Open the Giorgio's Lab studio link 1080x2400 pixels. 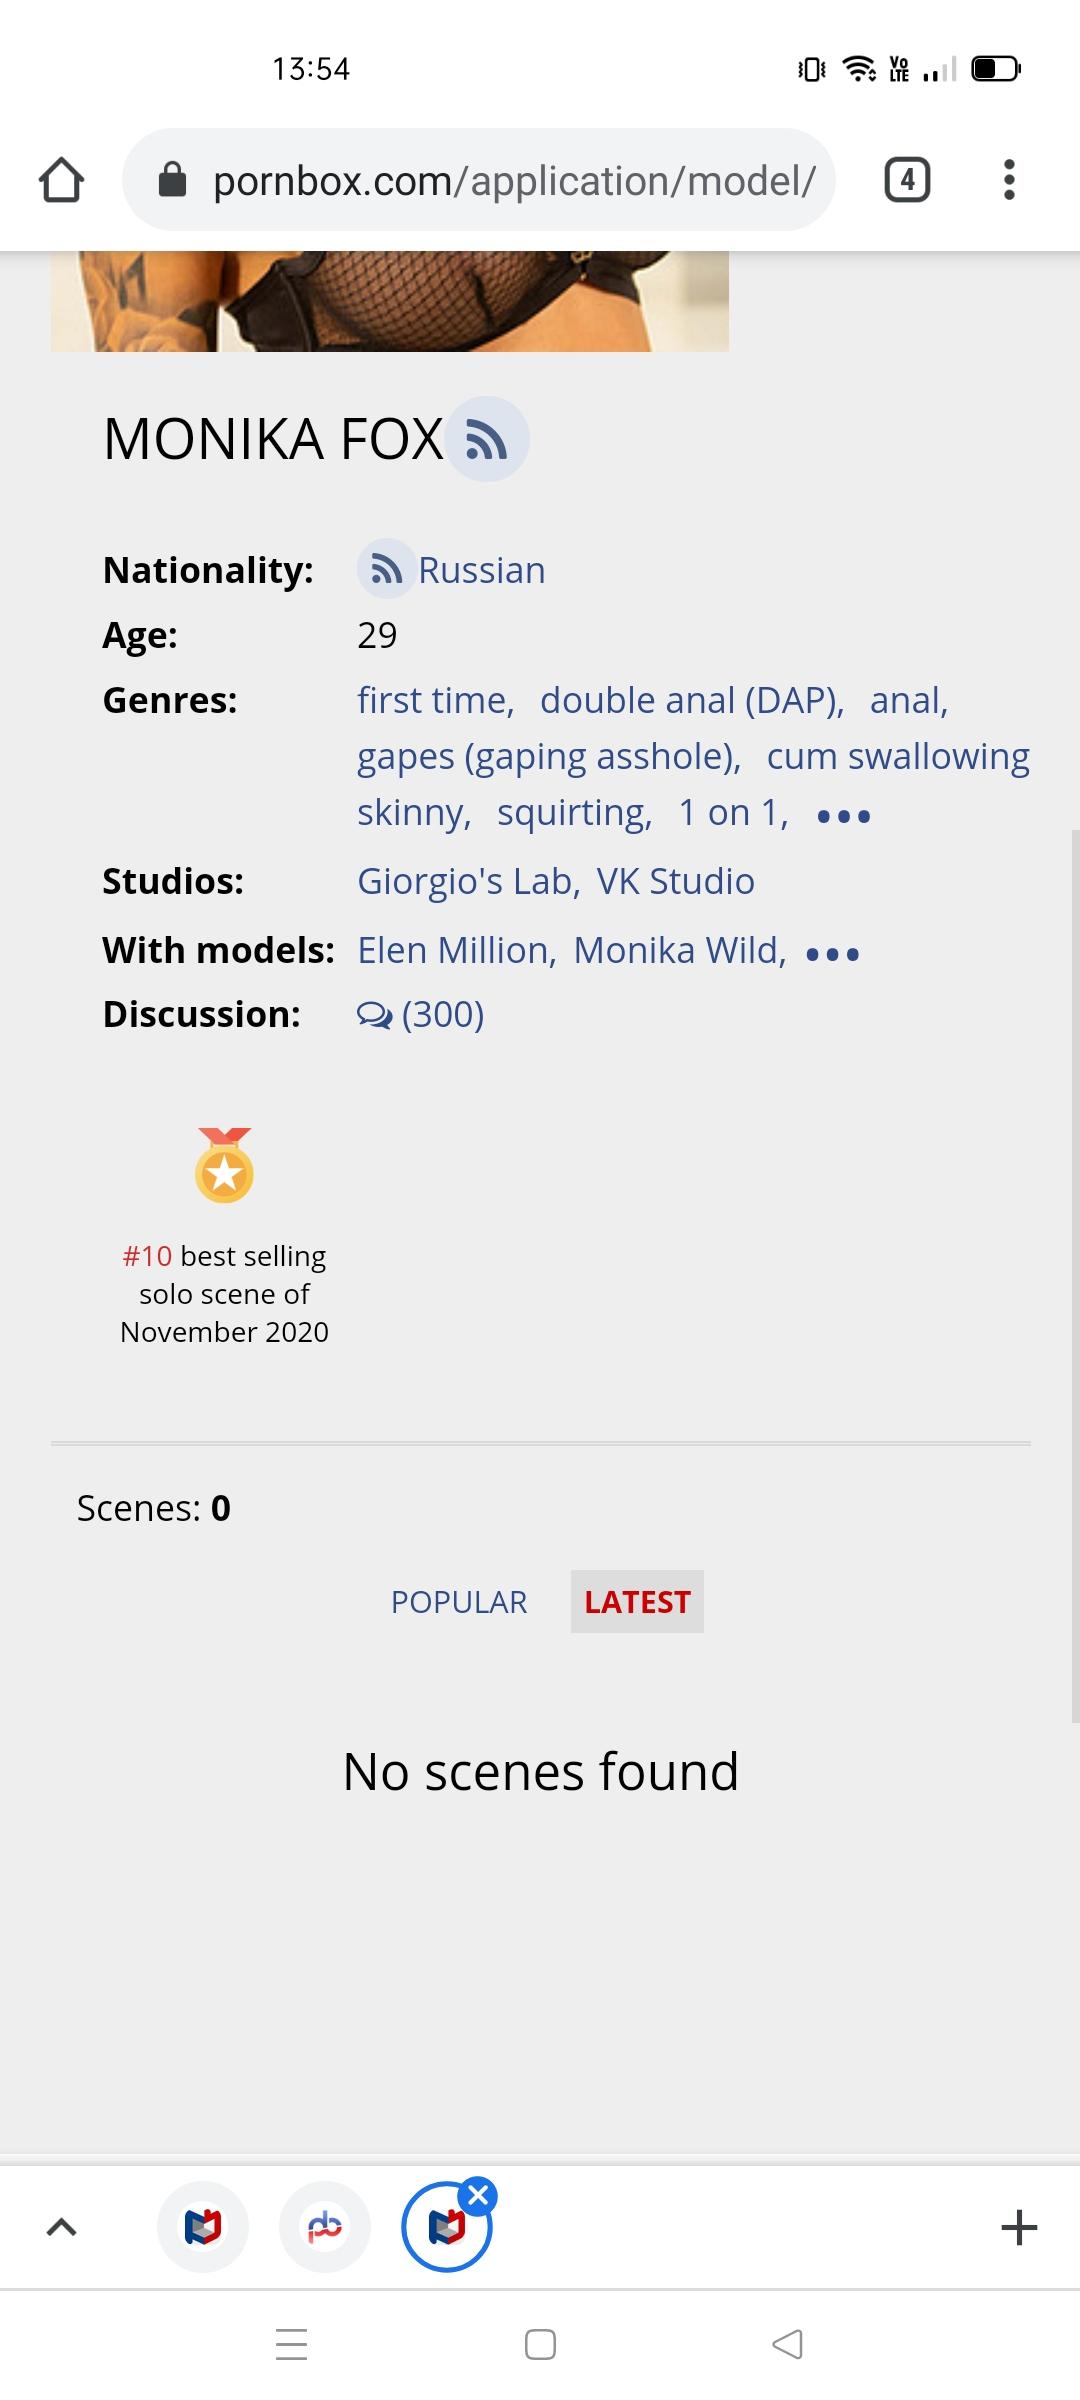pos(466,881)
